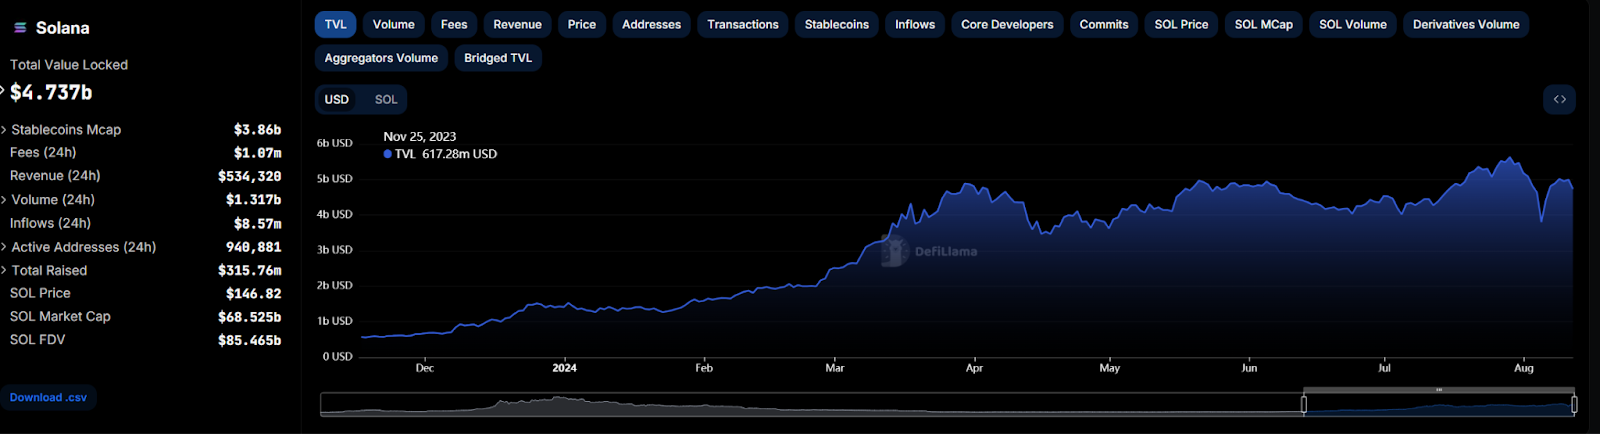The image size is (1600, 434).
Task: Switch chart denomination to USD
Action: click(x=337, y=99)
